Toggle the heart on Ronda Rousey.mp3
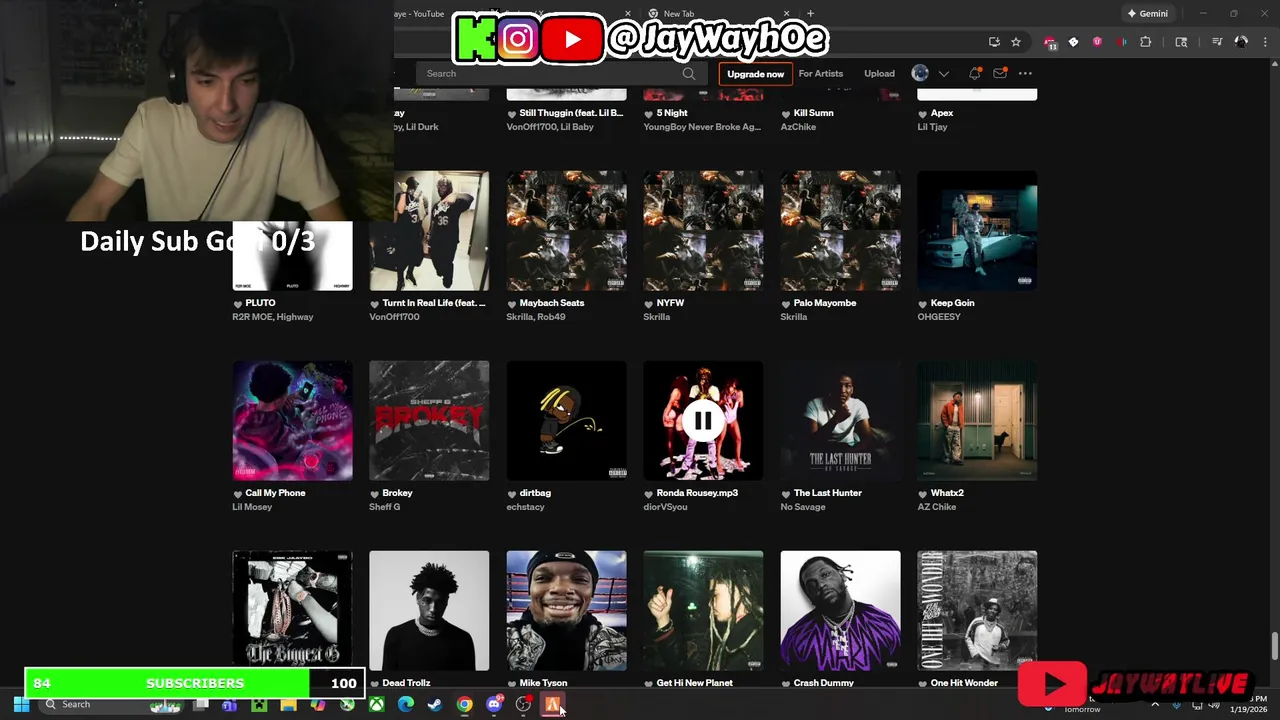This screenshot has width=1280, height=720. coord(648,493)
